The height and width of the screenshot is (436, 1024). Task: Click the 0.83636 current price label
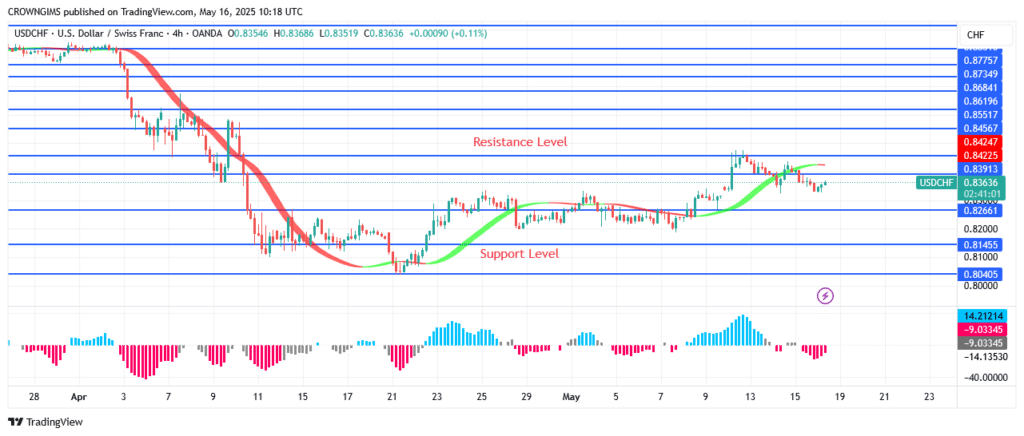pyautogui.click(x=982, y=183)
